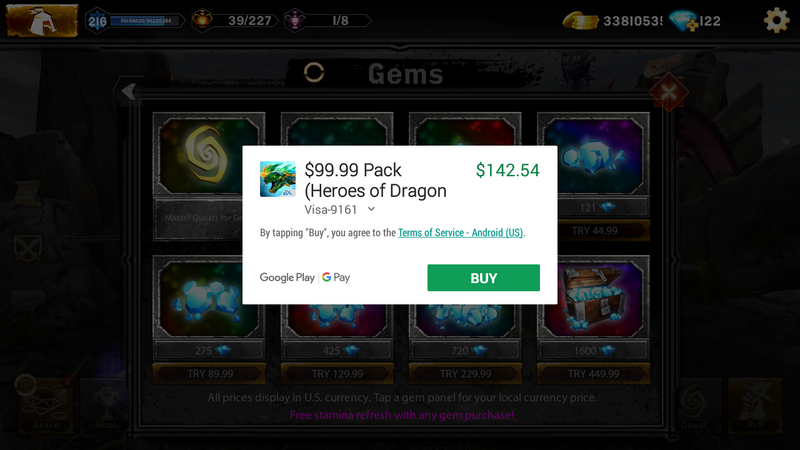800x450 pixels.
Task: Click the green BUY button
Action: pos(483,278)
